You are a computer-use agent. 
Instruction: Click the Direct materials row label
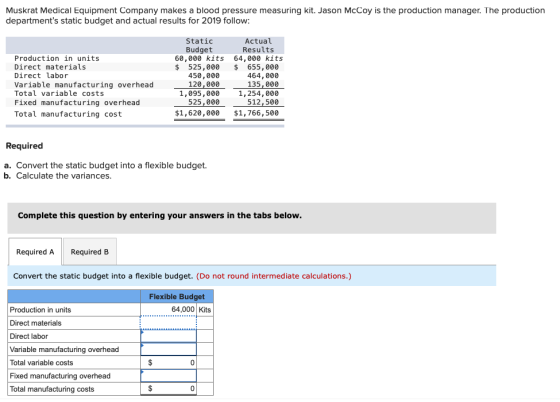pyautogui.click(x=35, y=323)
